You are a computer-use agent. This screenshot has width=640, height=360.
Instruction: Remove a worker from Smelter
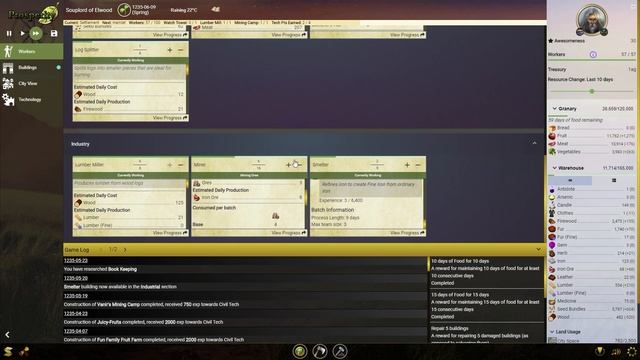(418, 165)
